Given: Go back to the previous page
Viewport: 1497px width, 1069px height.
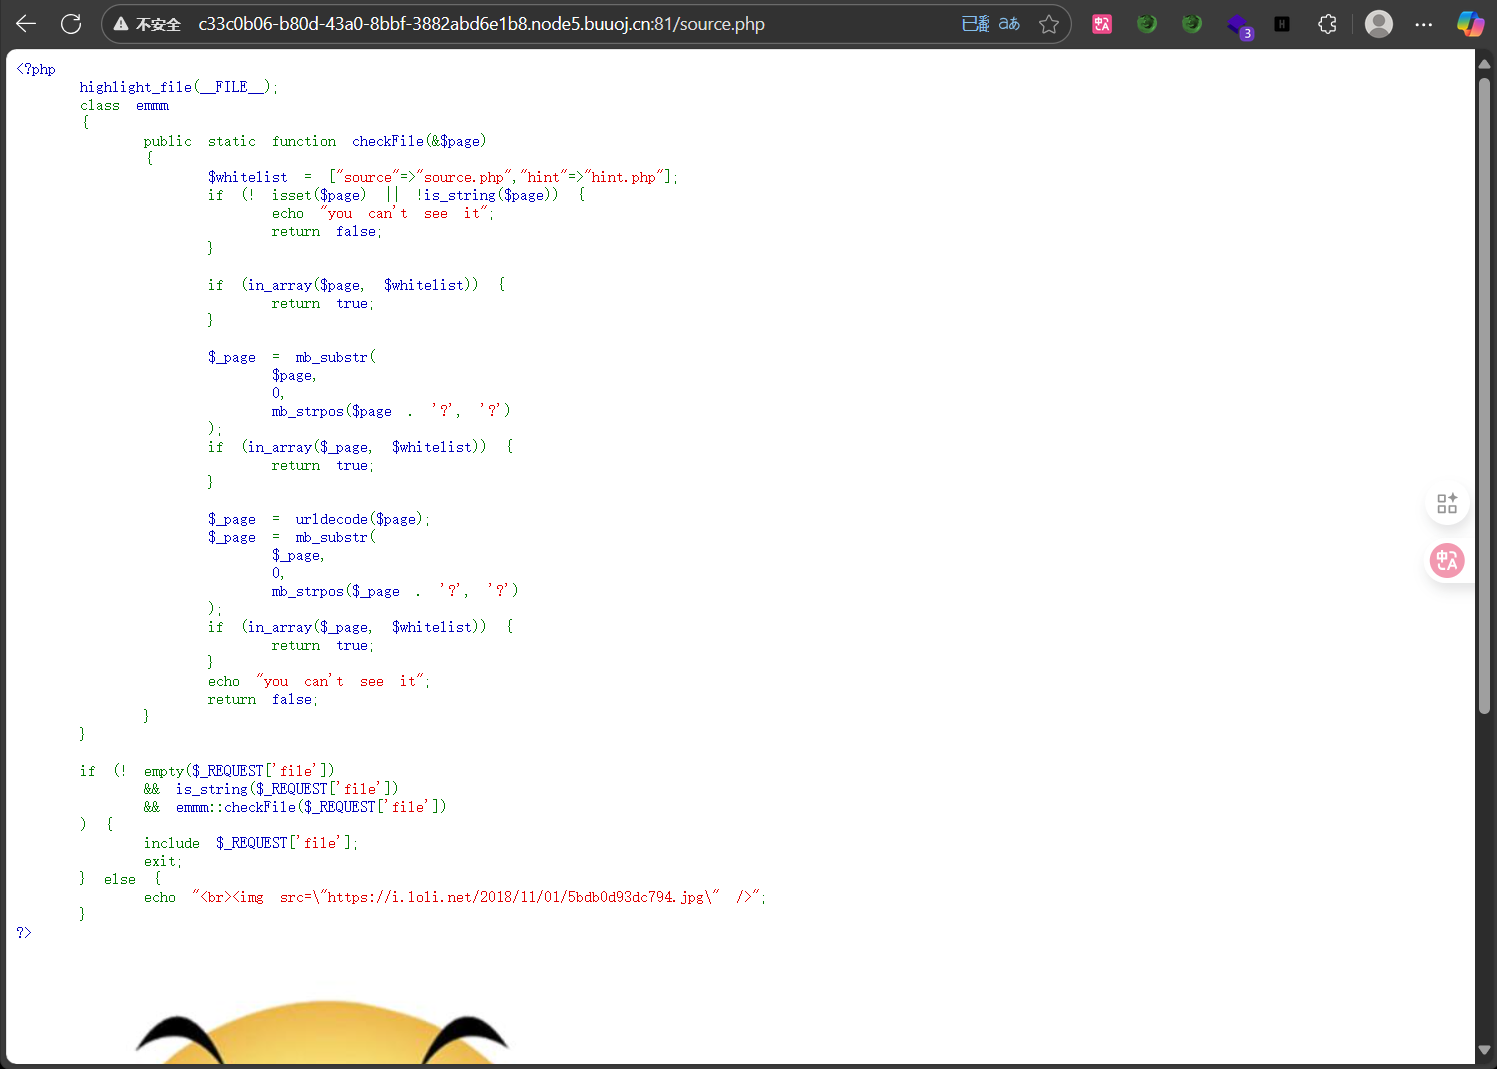Looking at the screenshot, I should coord(25,23).
